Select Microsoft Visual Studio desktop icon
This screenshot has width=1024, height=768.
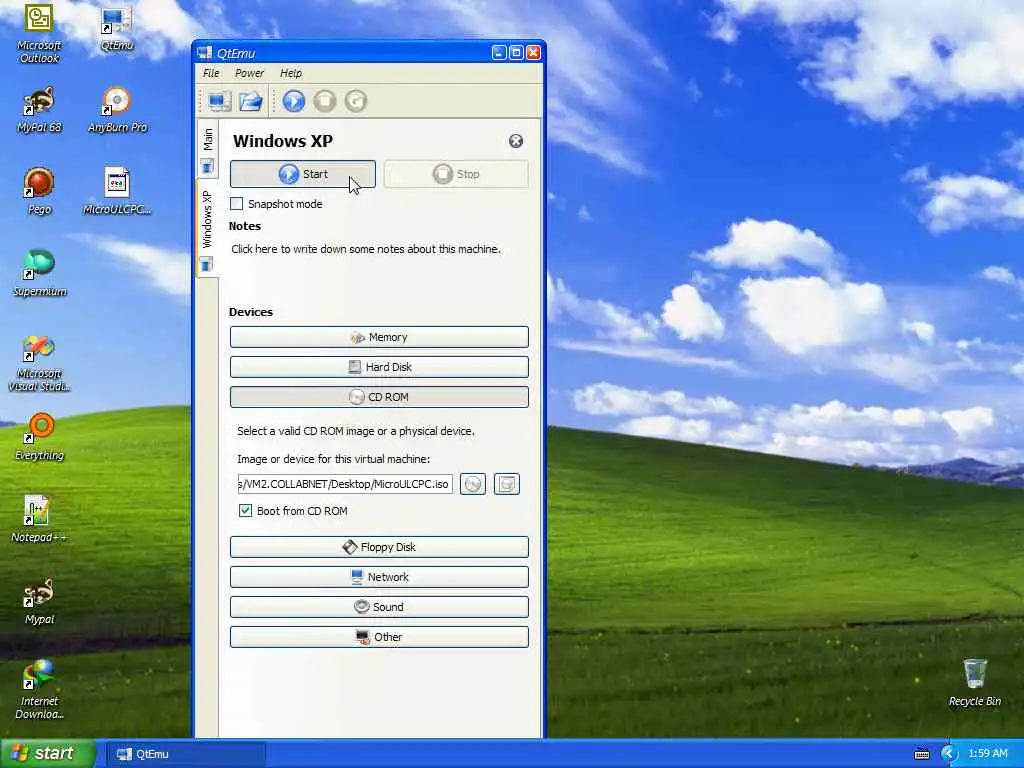coord(39,363)
